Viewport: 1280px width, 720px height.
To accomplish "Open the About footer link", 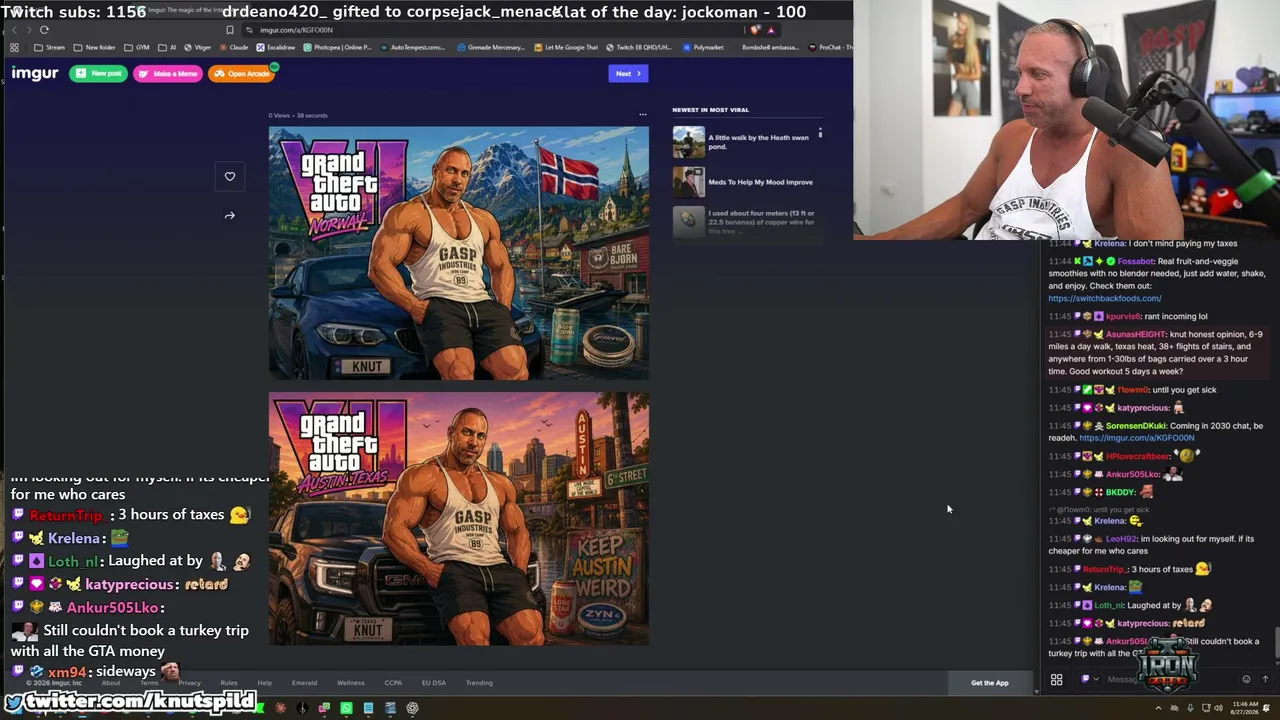I will tap(110, 683).
